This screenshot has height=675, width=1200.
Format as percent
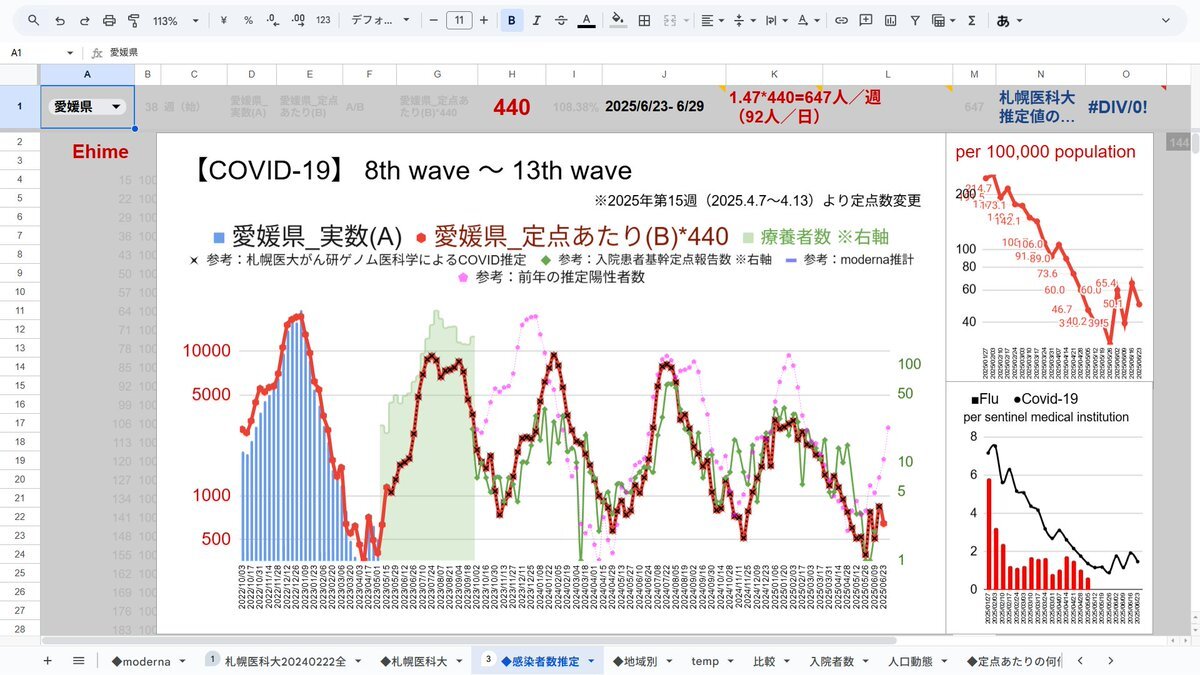pos(248,20)
